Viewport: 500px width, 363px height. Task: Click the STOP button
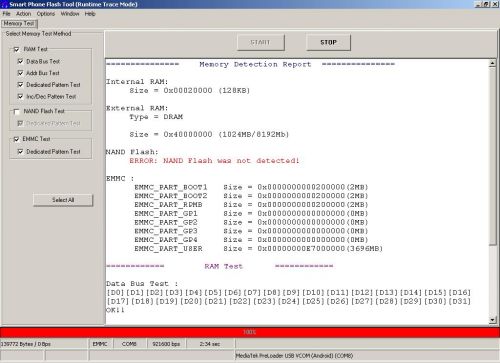tap(328, 42)
